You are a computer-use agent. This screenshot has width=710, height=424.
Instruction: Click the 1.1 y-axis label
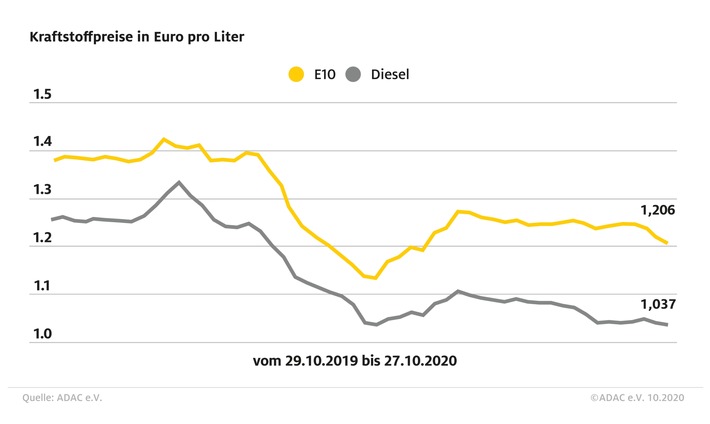coord(43,286)
